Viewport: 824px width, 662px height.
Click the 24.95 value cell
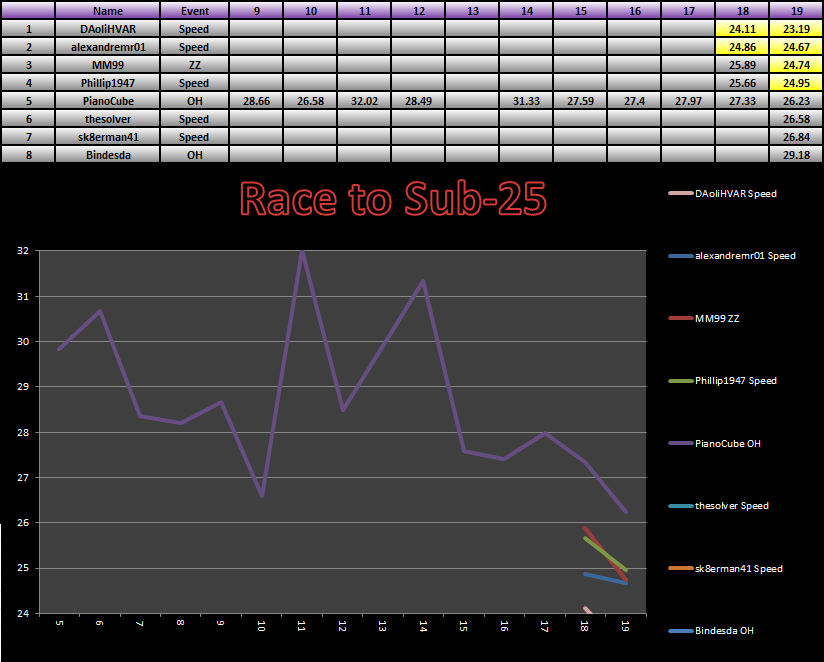coord(797,83)
